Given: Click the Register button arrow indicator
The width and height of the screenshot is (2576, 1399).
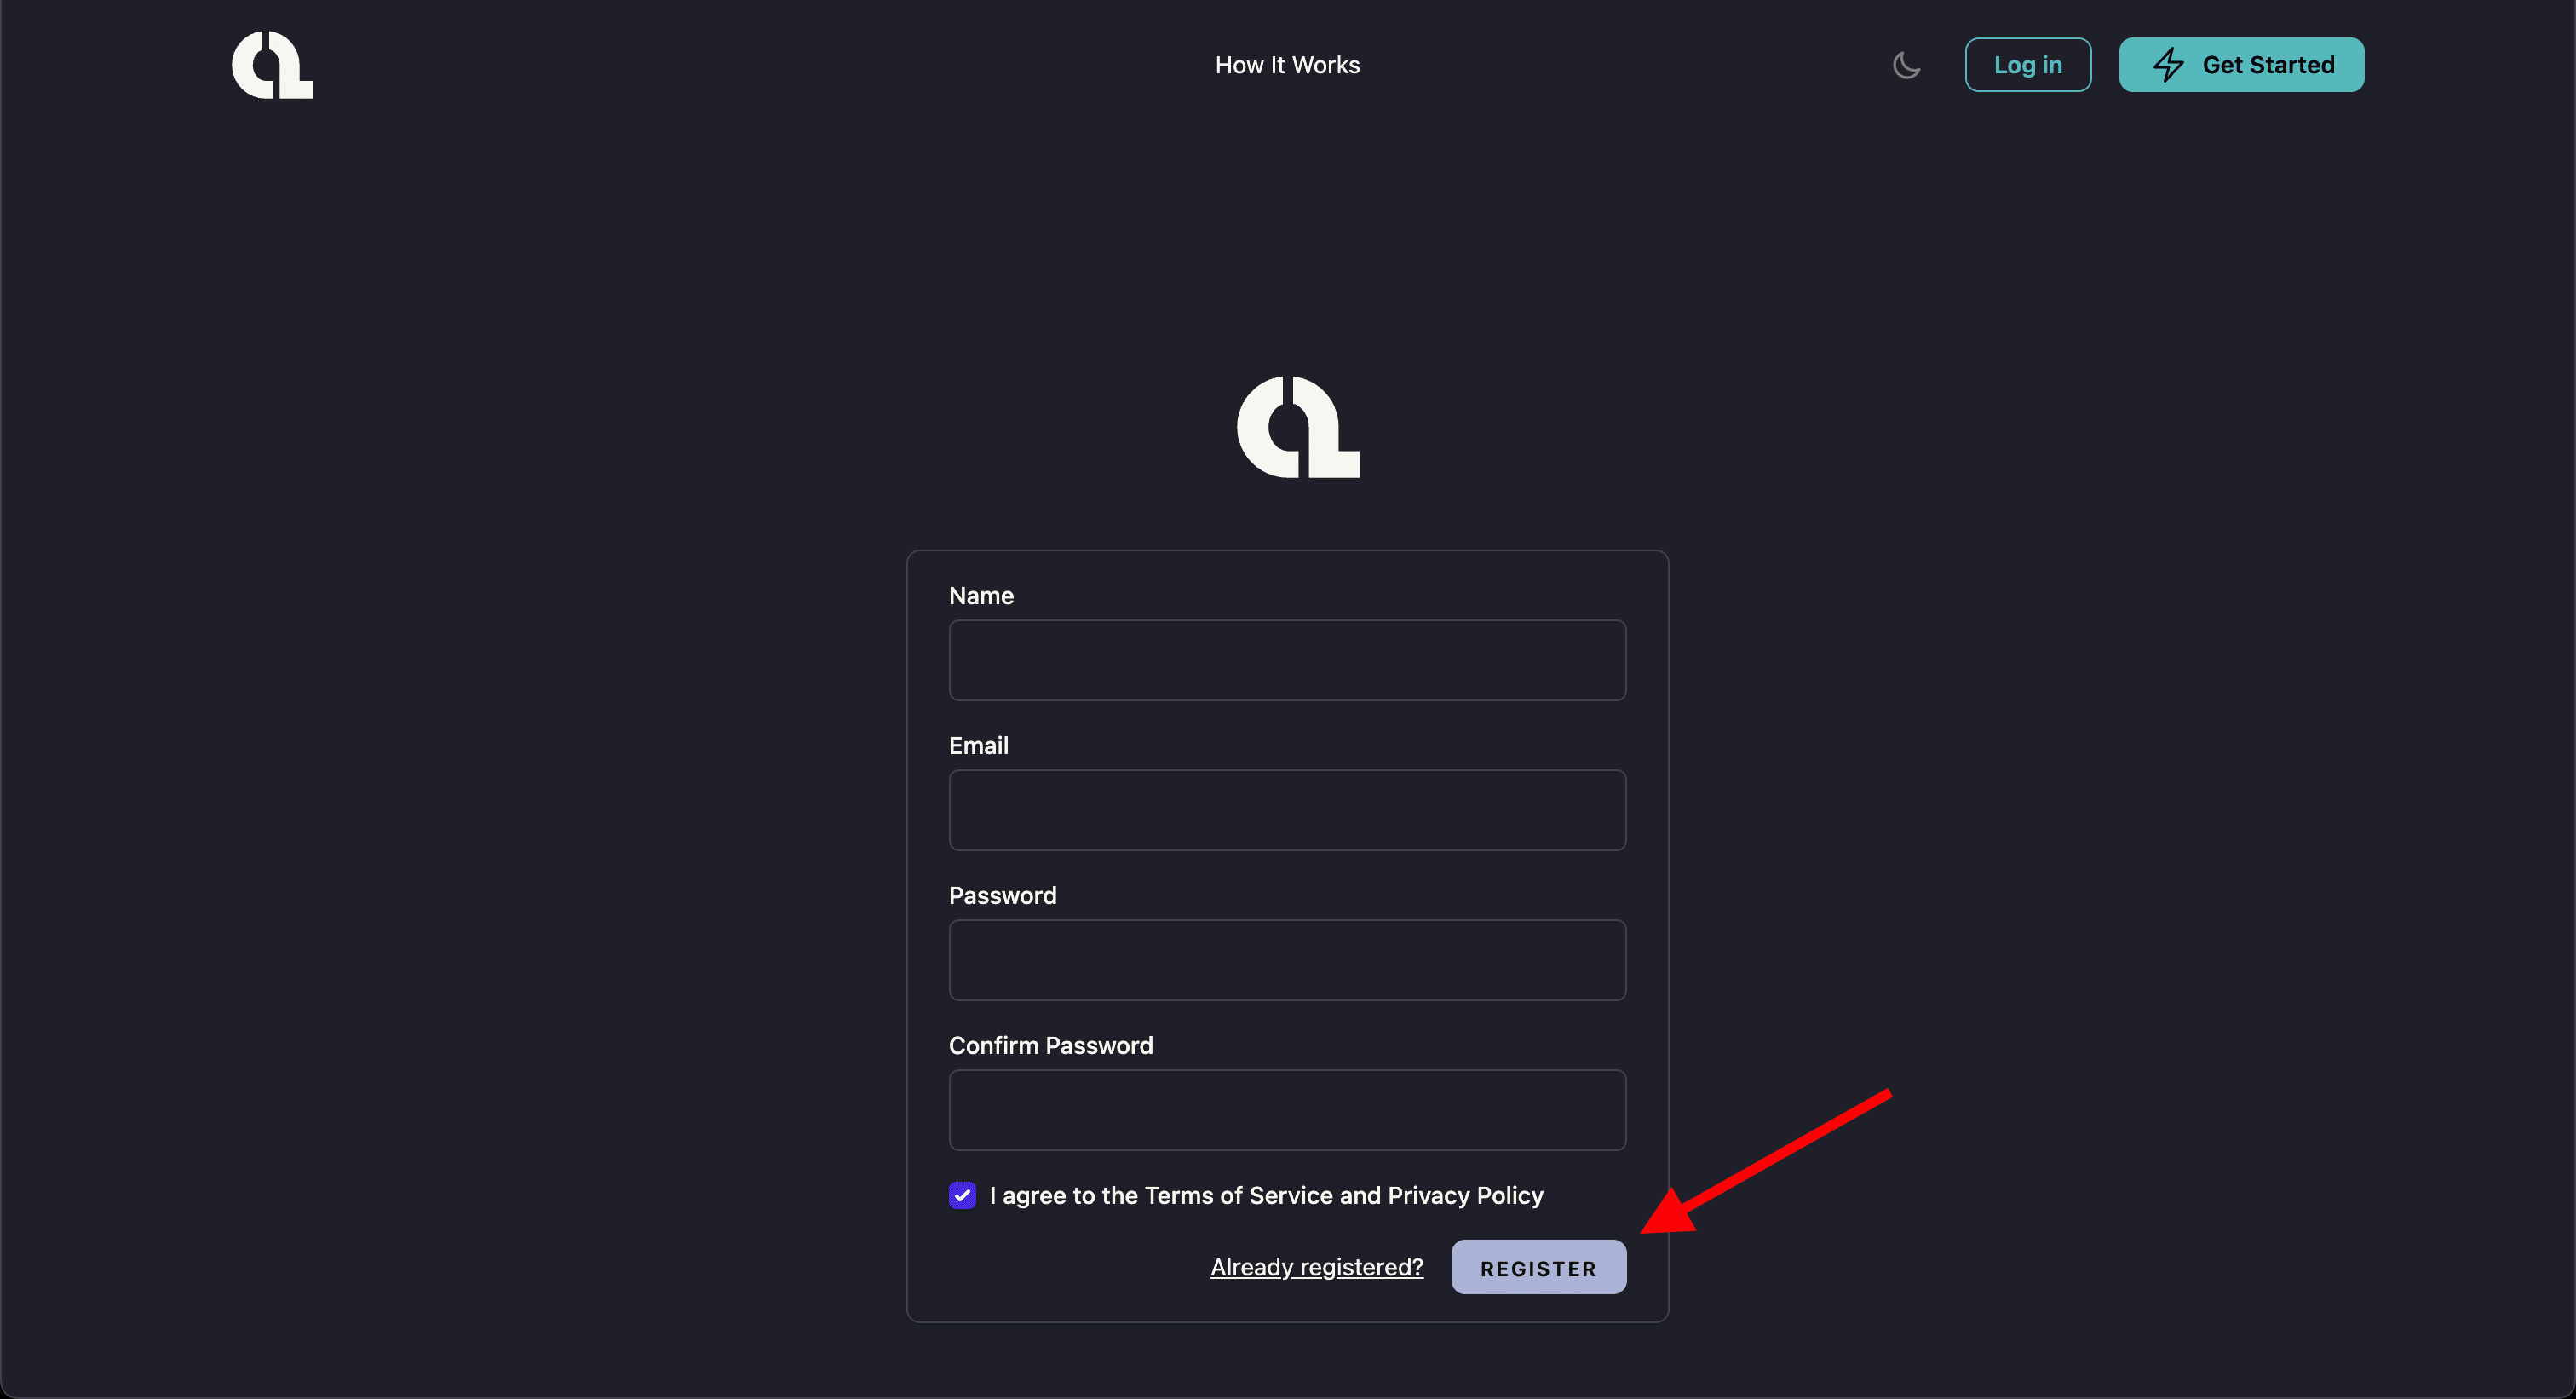Looking at the screenshot, I should click(1538, 1266).
